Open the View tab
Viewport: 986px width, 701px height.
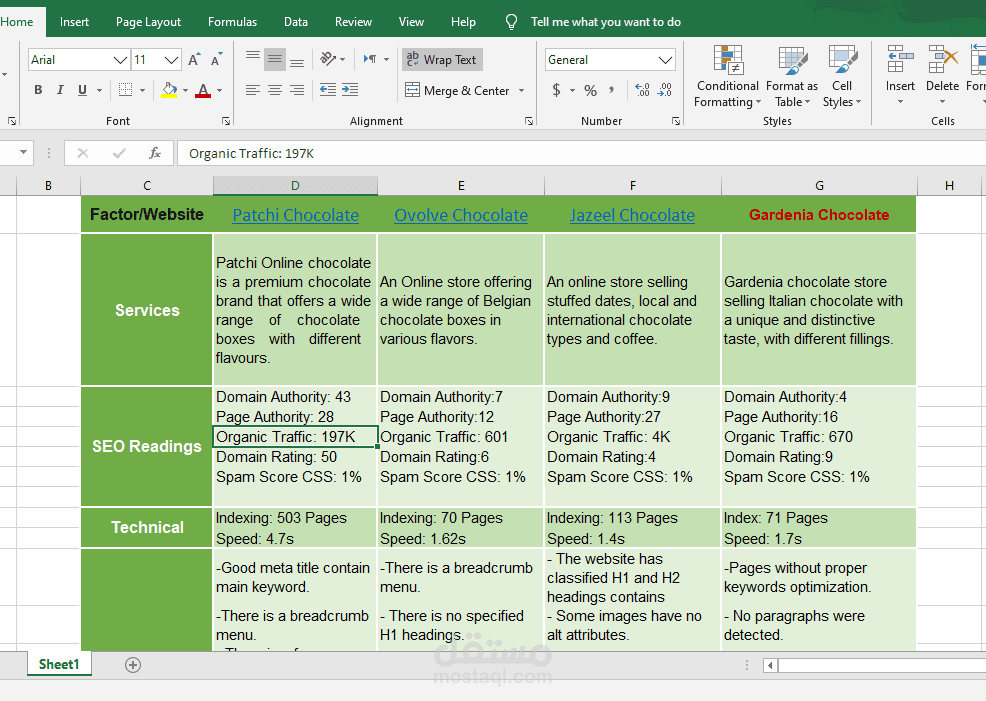point(411,22)
